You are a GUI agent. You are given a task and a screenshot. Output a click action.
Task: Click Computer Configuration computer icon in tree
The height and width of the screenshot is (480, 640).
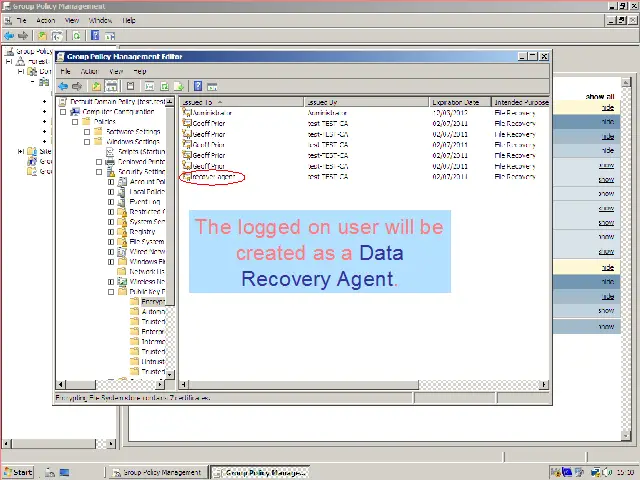75,111
